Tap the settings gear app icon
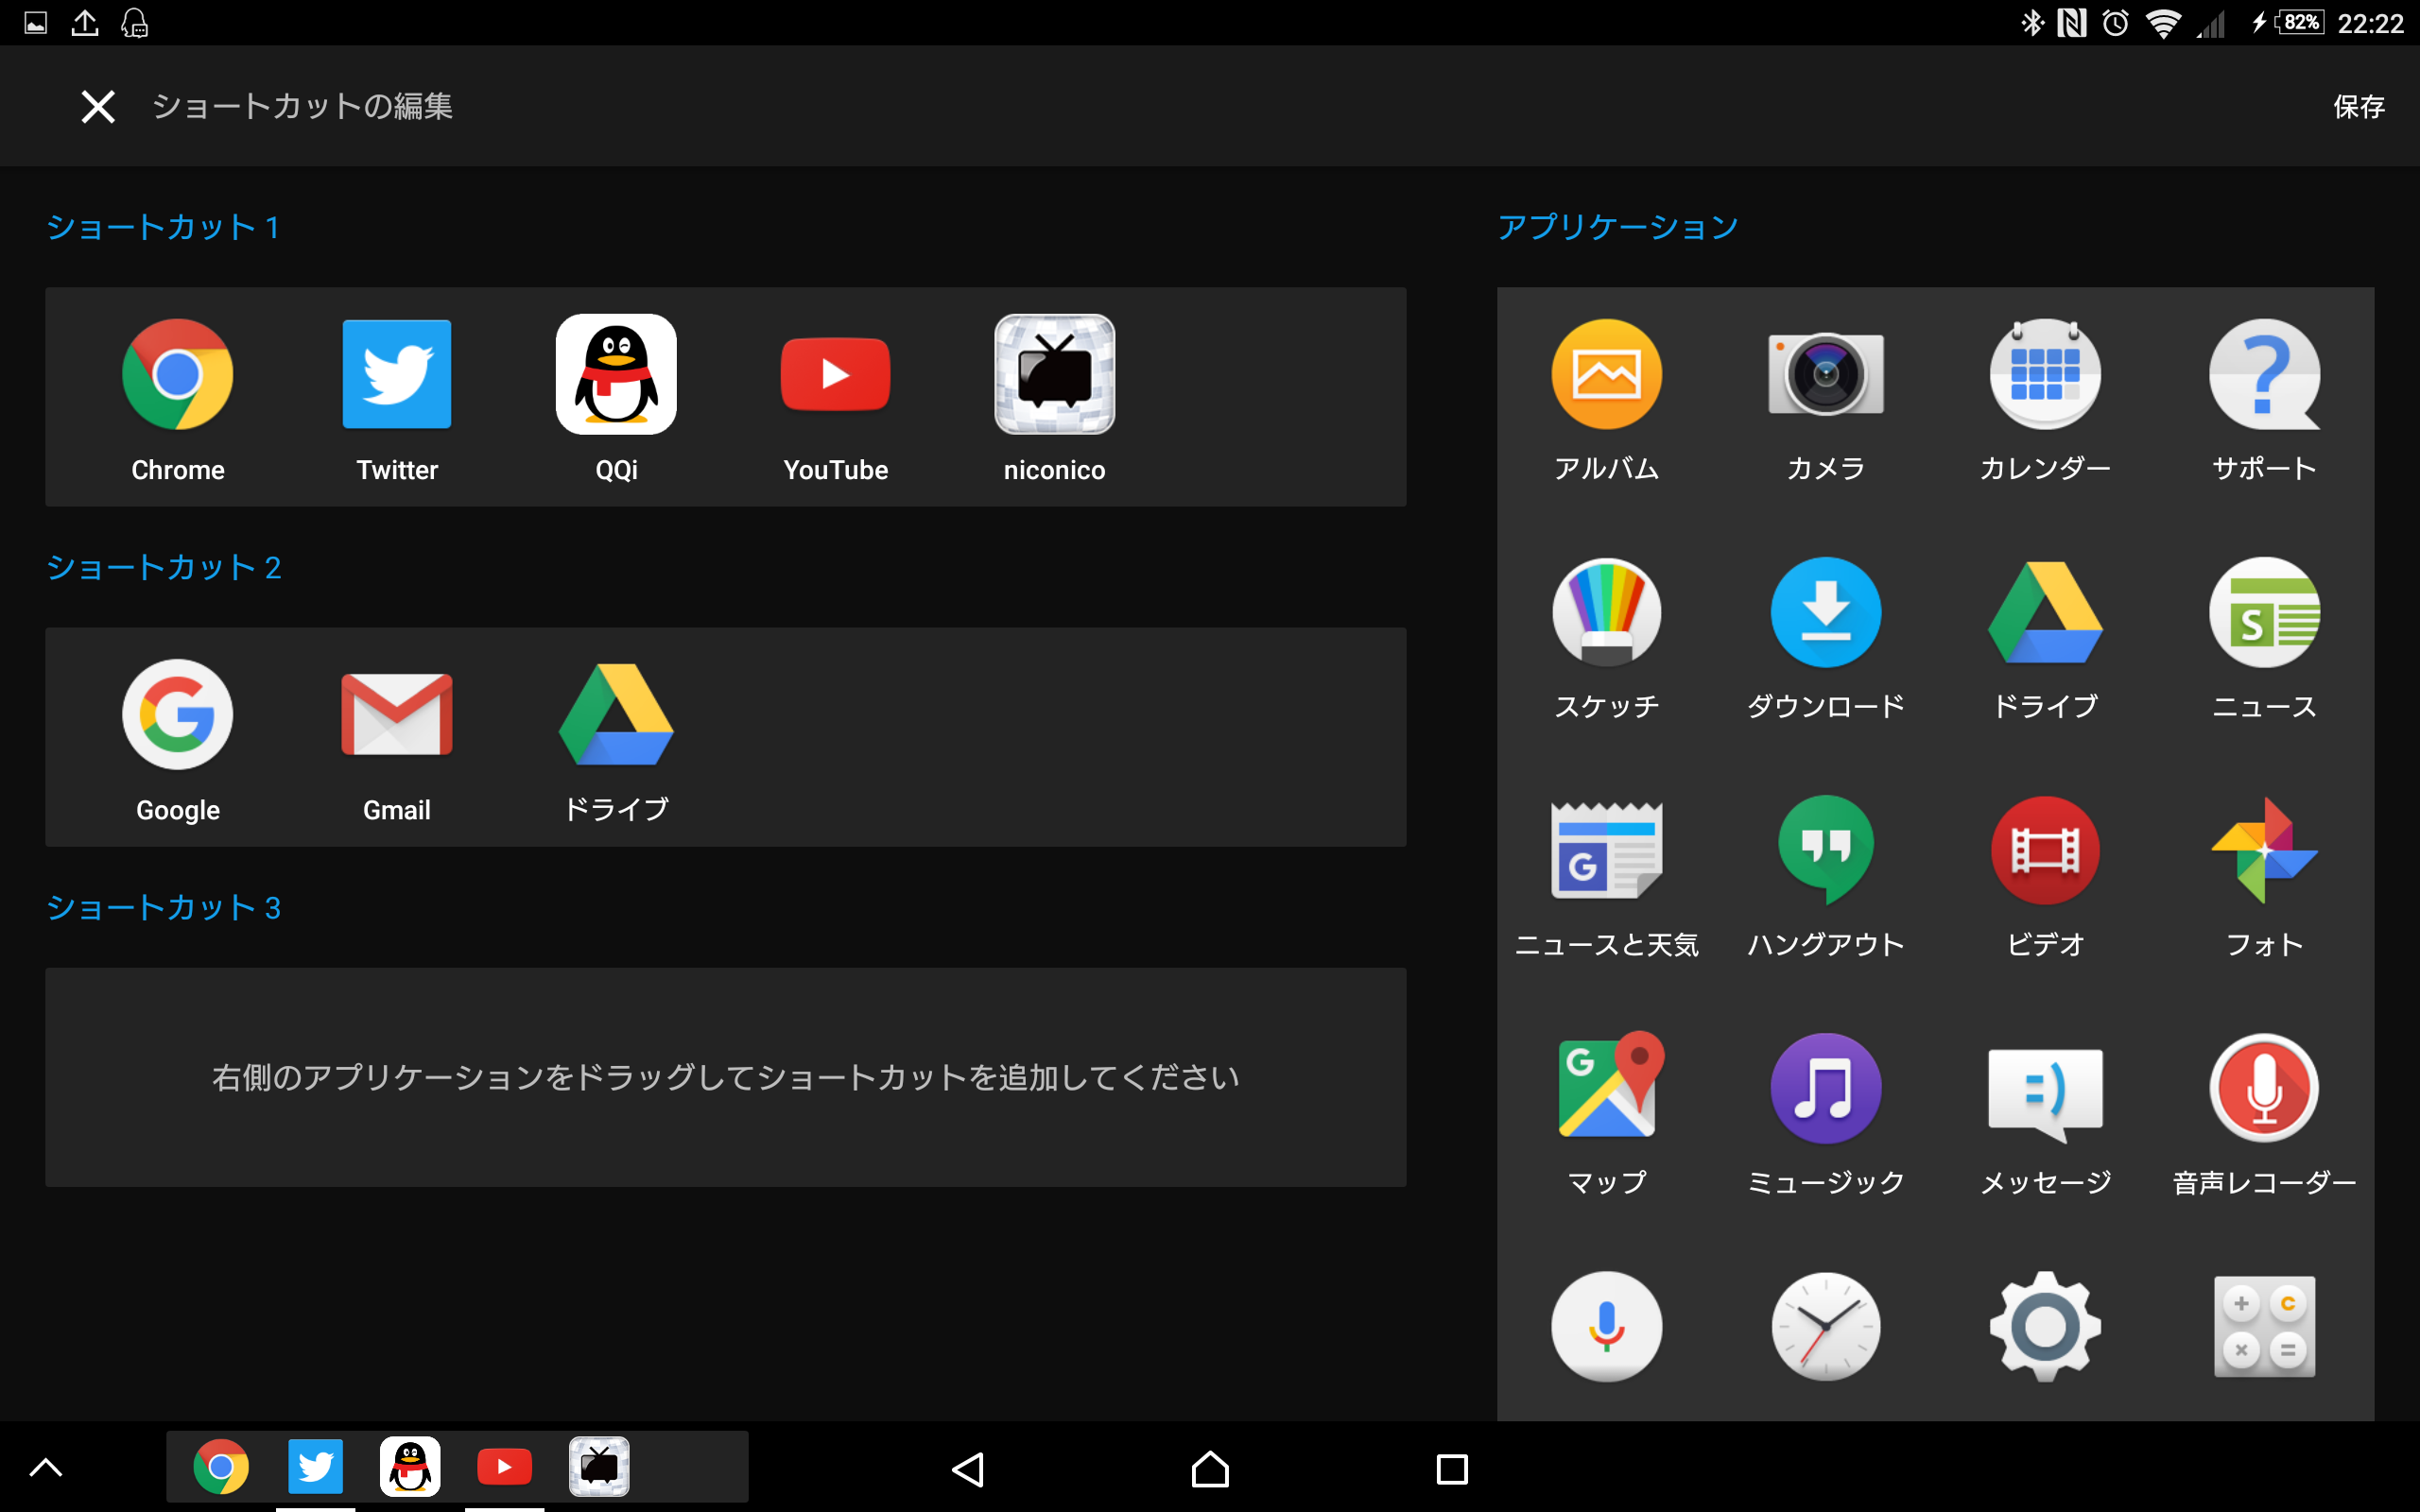 (x=2045, y=1327)
